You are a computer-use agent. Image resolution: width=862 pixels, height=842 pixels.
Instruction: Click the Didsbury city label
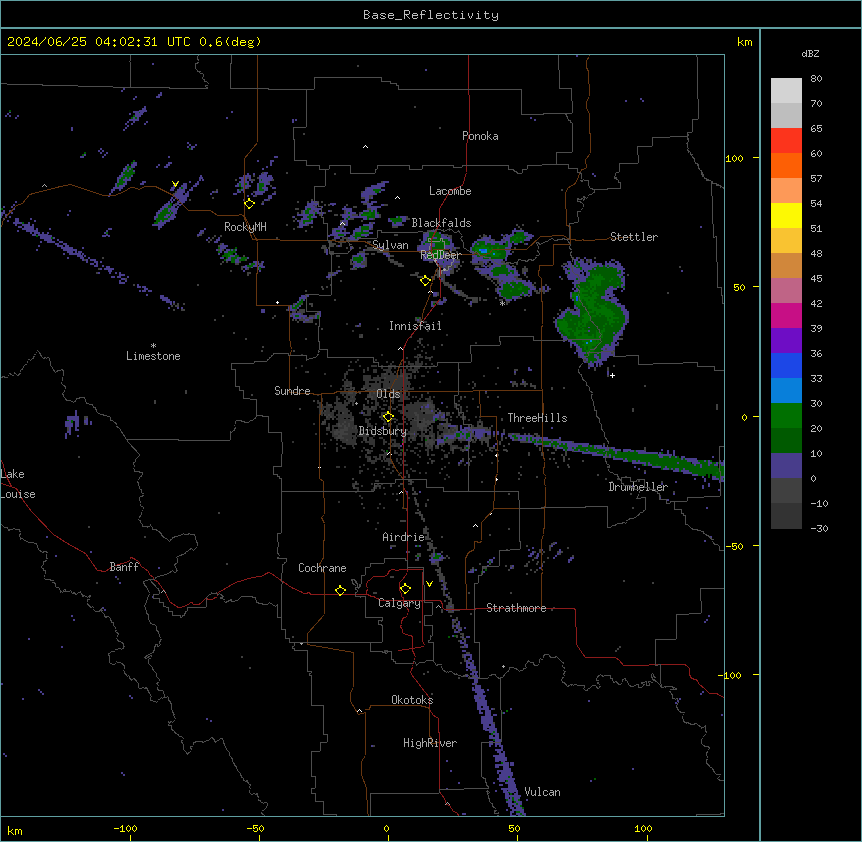383,431
